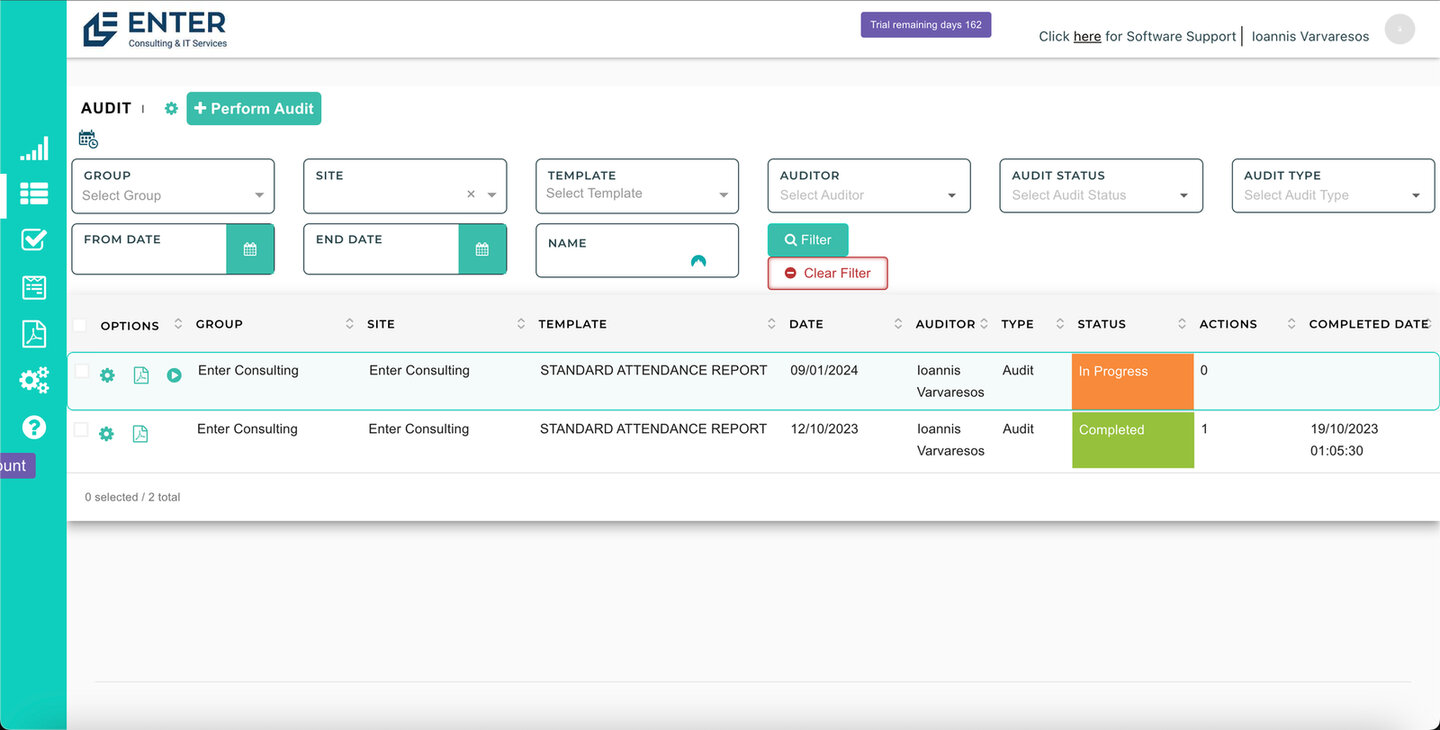Open the PDF reports sidebar icon

tap(34, 334)
